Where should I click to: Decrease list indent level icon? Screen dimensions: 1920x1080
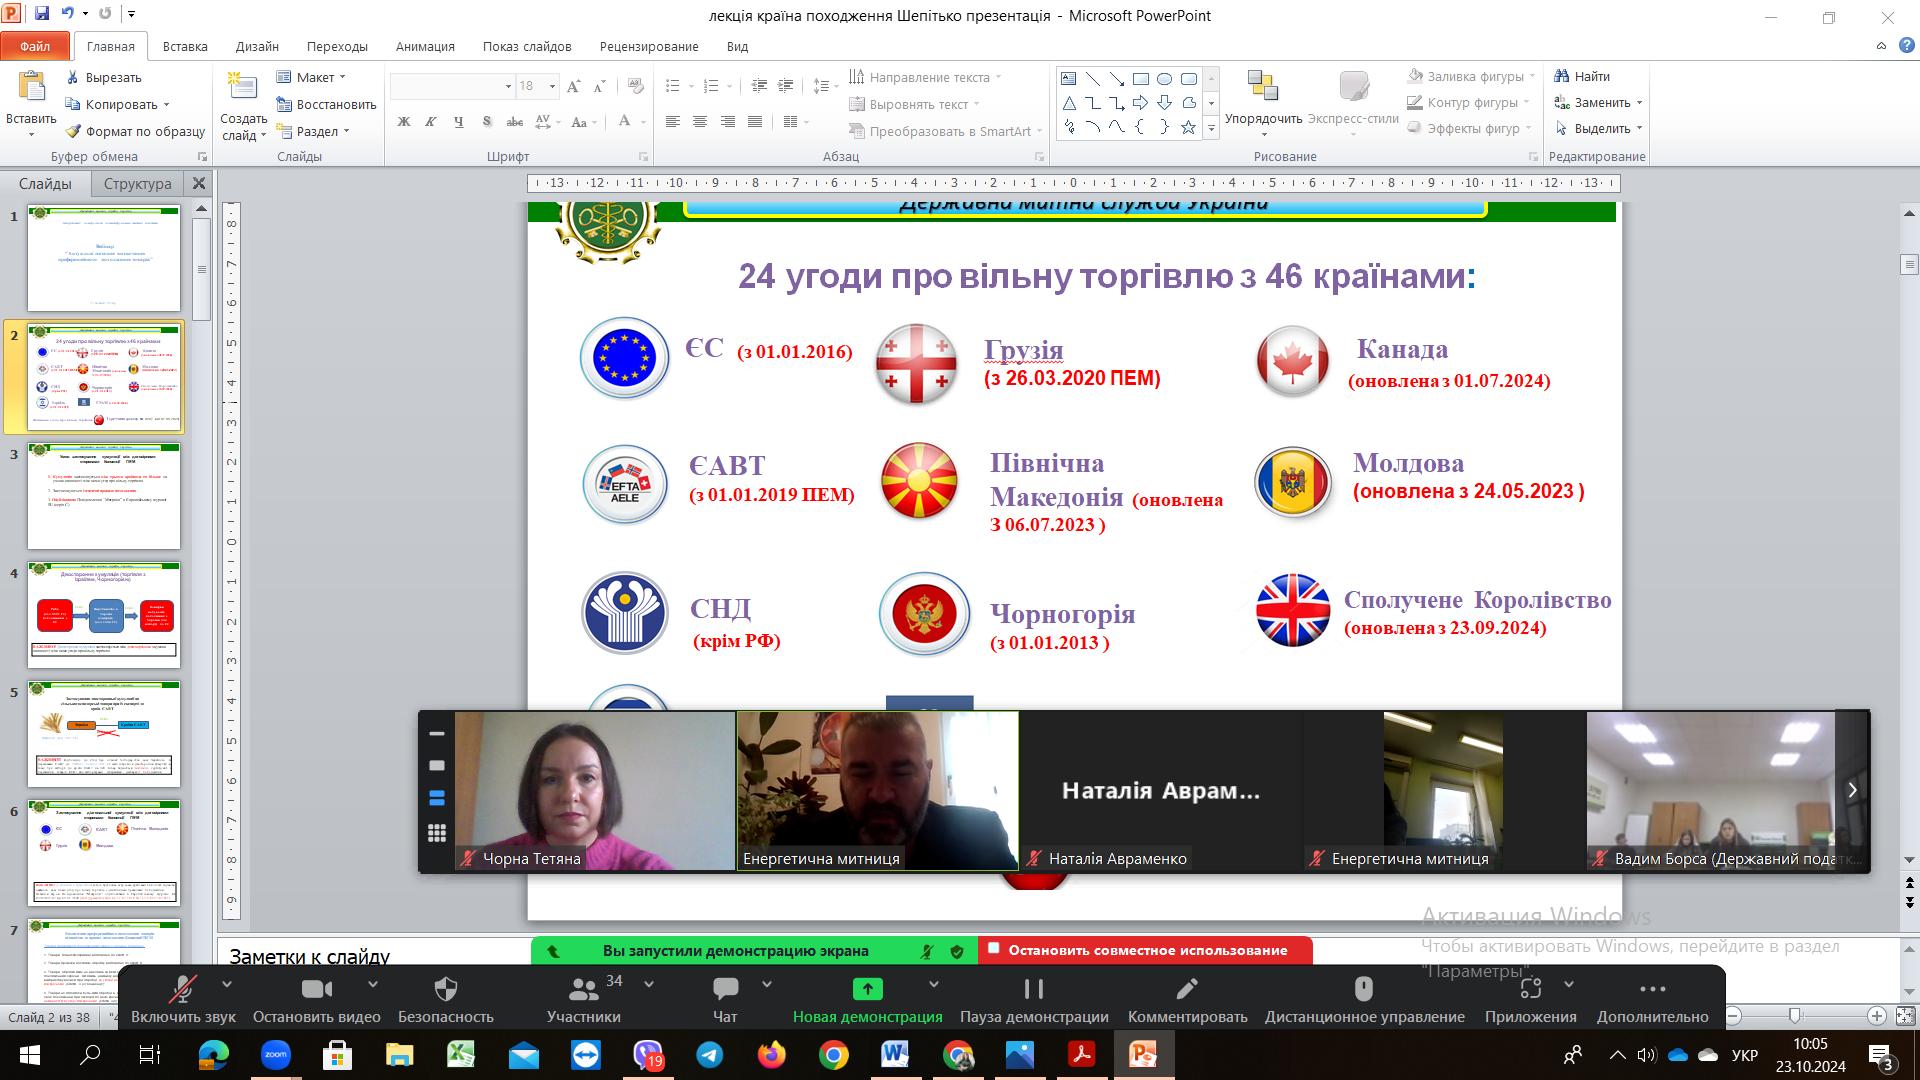click(759, 86)
